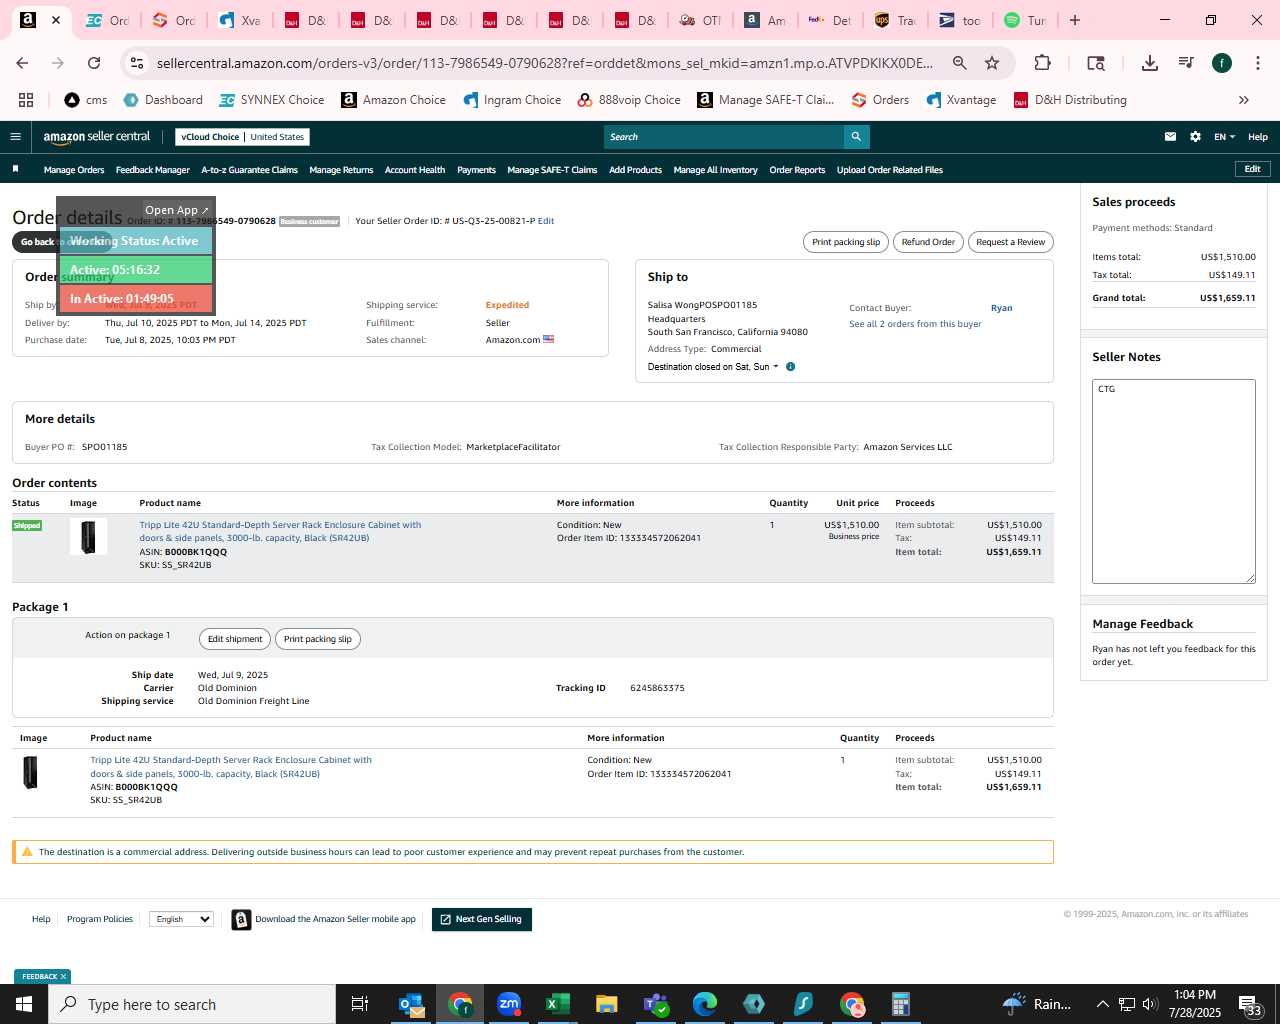Edit the Seller Order ID link
The width and height of the screenshot is (1280, 1024).
[x=546, y=221]
